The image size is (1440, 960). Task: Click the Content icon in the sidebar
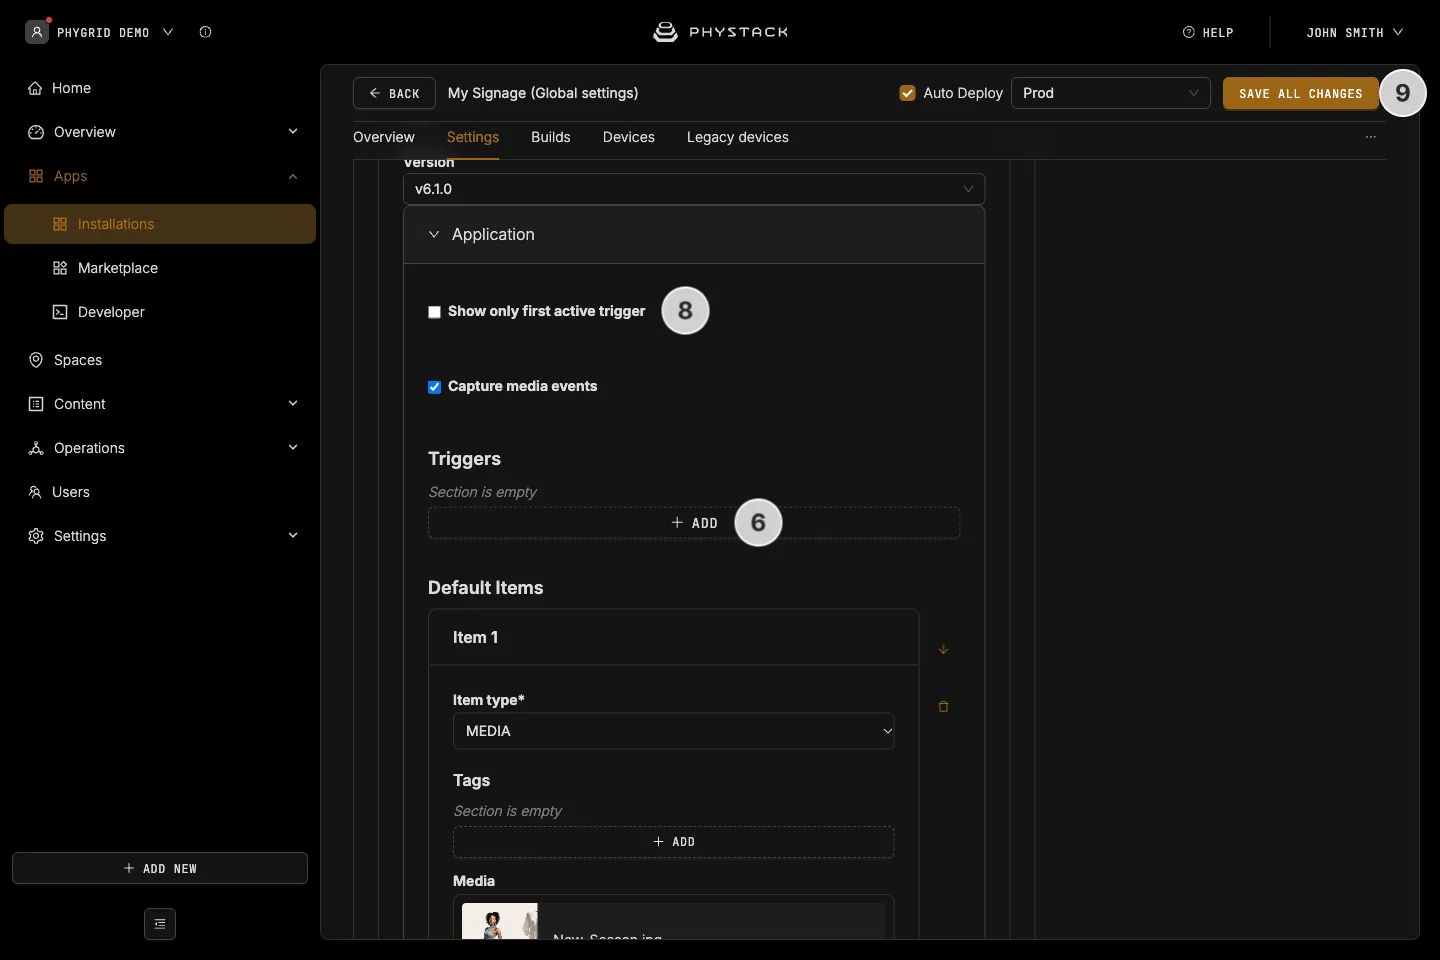(36, 404)
